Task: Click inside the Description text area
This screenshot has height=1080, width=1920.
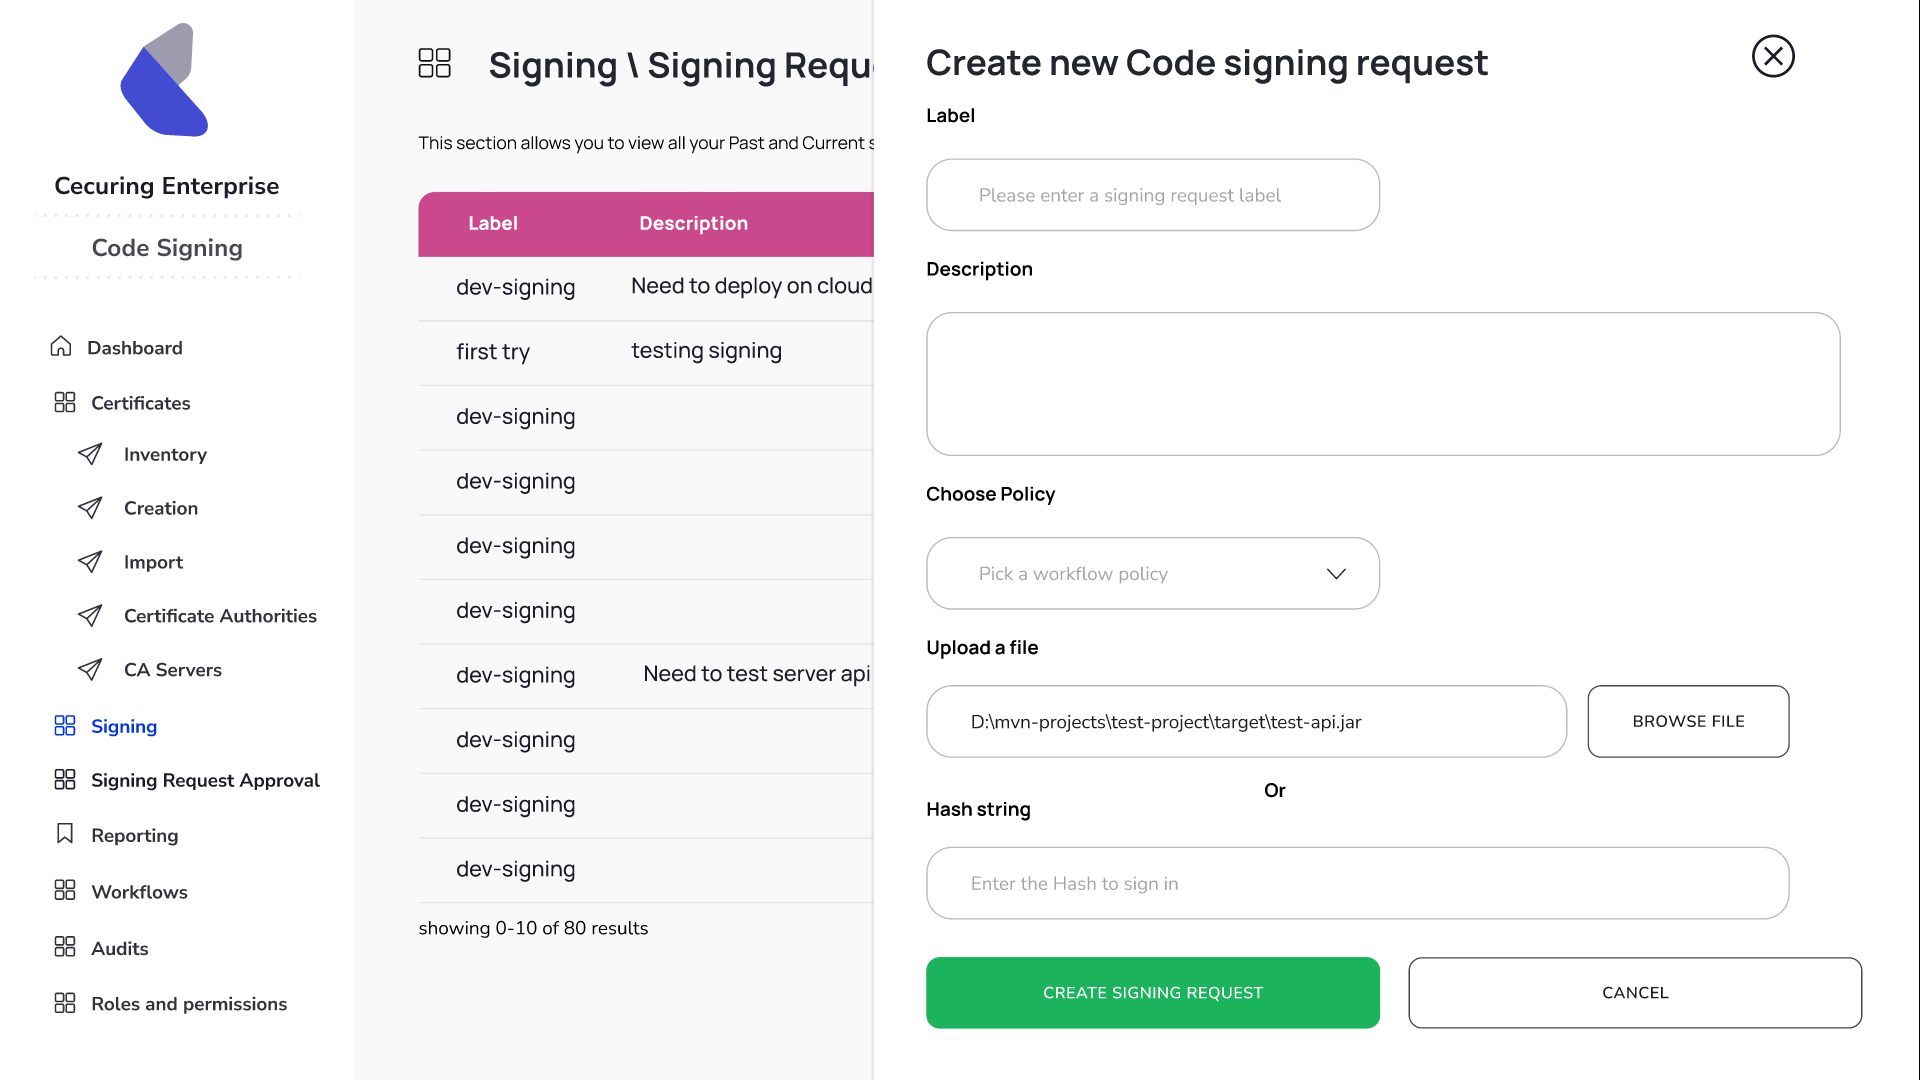Action: click(x=1383, y=384)
